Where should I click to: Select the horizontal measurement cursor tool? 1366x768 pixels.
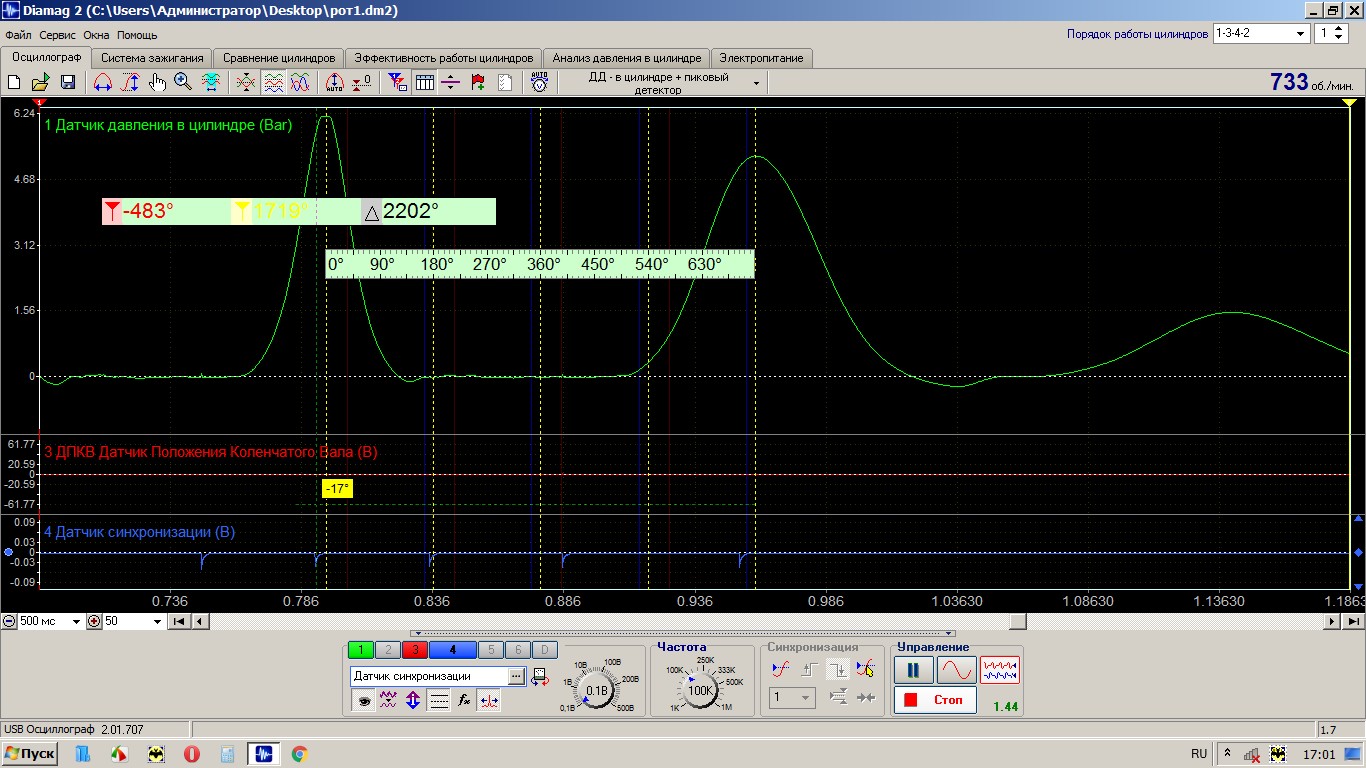tap(102, 83)
